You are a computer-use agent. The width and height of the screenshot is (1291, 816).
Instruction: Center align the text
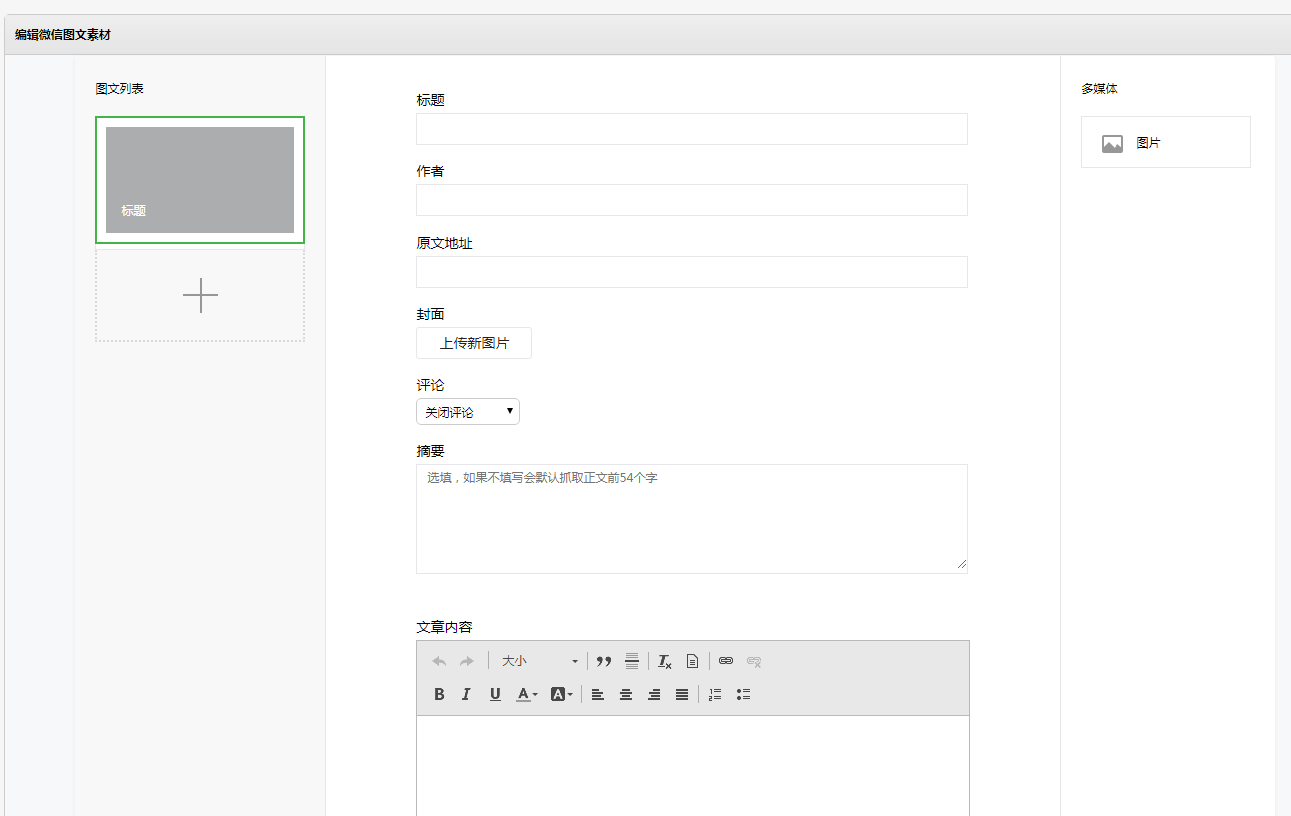click(x=626, y=694)
